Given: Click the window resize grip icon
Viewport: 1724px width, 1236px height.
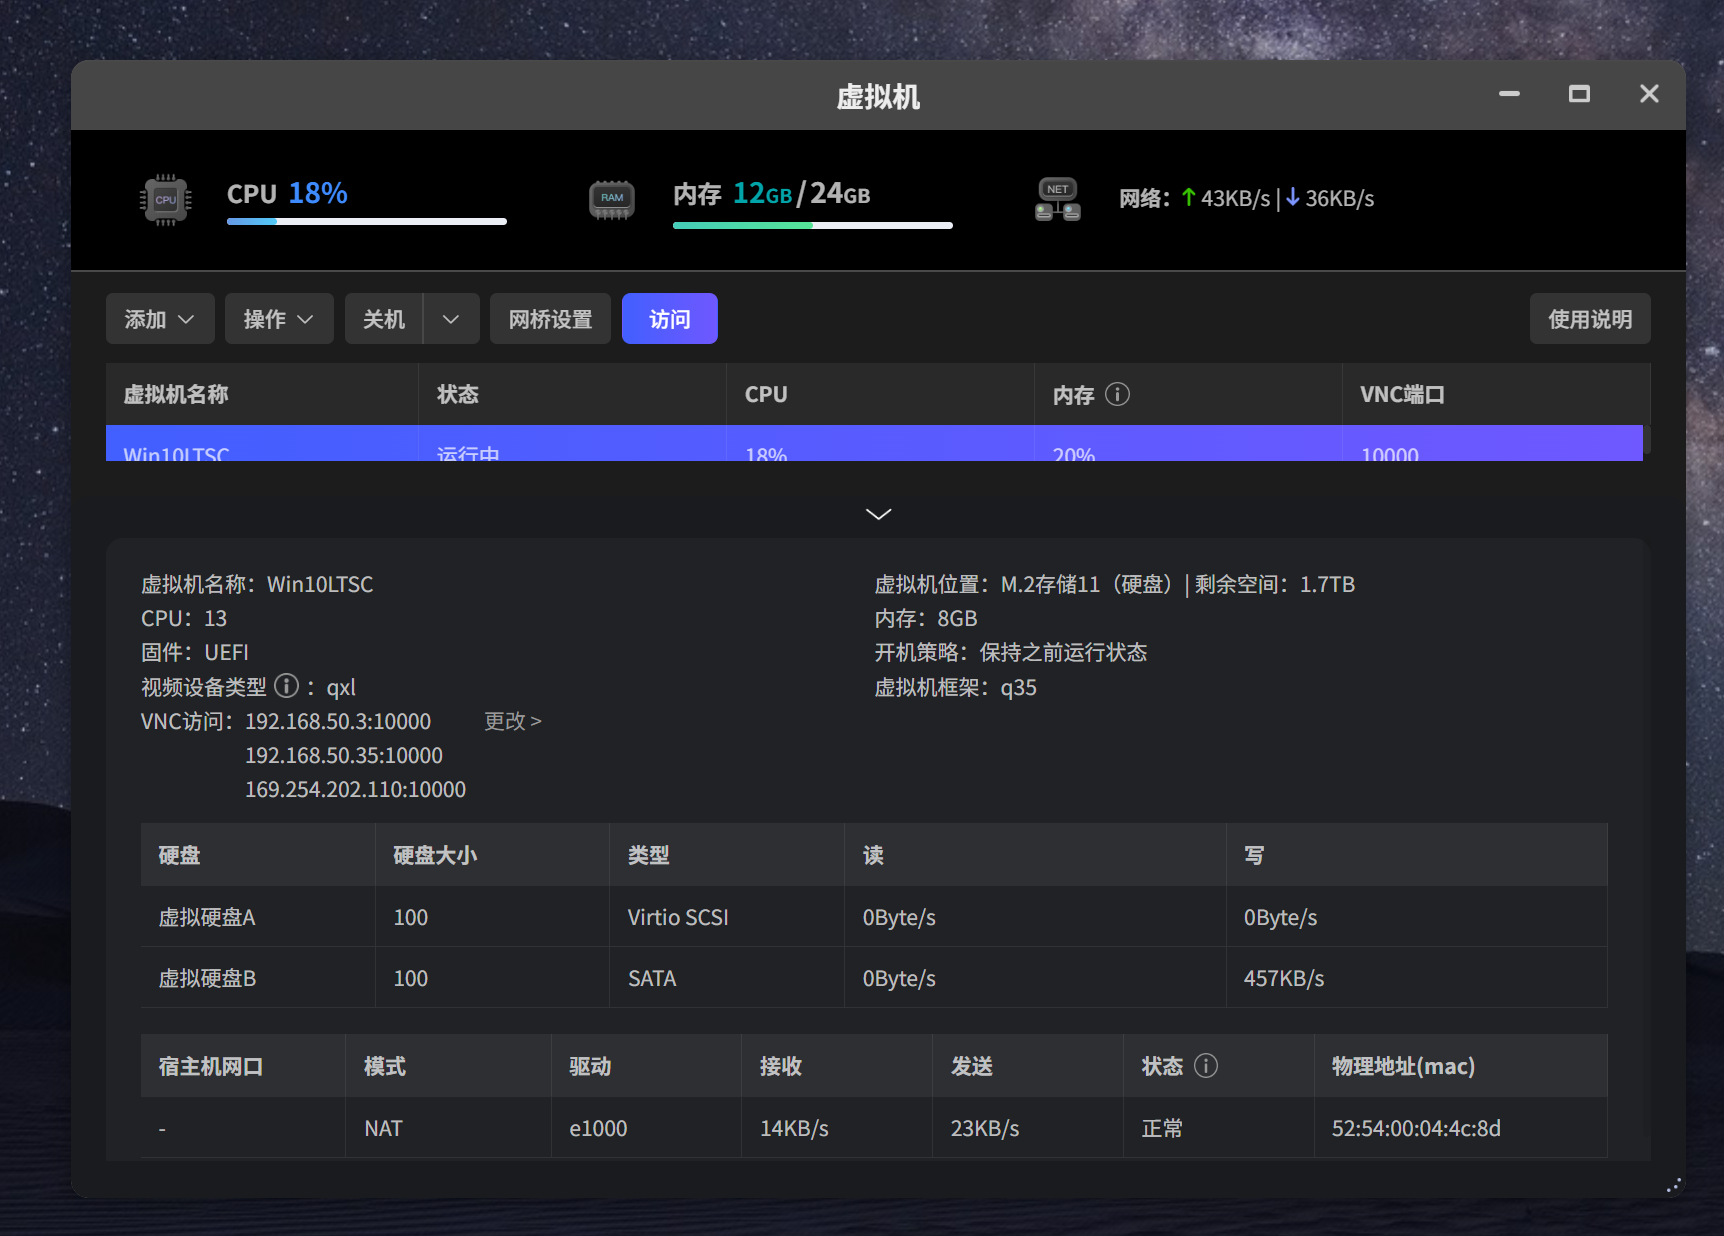Looking at the screenshot, I should tap(1674, 1185).
